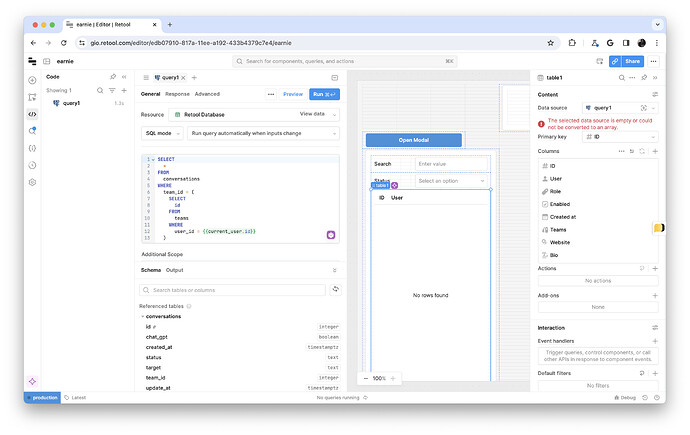Click the purple assistant icon in SQL editor
Viewport: 690px width, 435px height.
(x=331, y=235)
